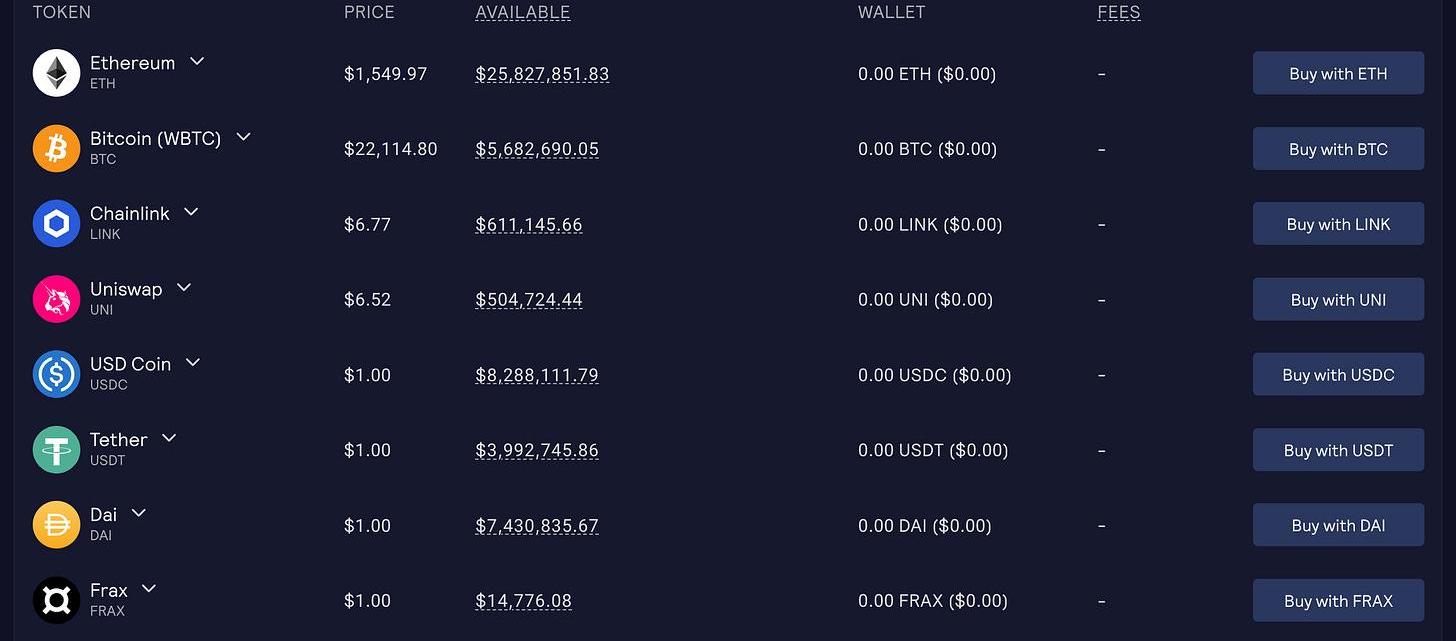The image size is (1456, 641).
Task: Open the $25,827,851.83 available amount link
Action: click(x=542, y=74)
